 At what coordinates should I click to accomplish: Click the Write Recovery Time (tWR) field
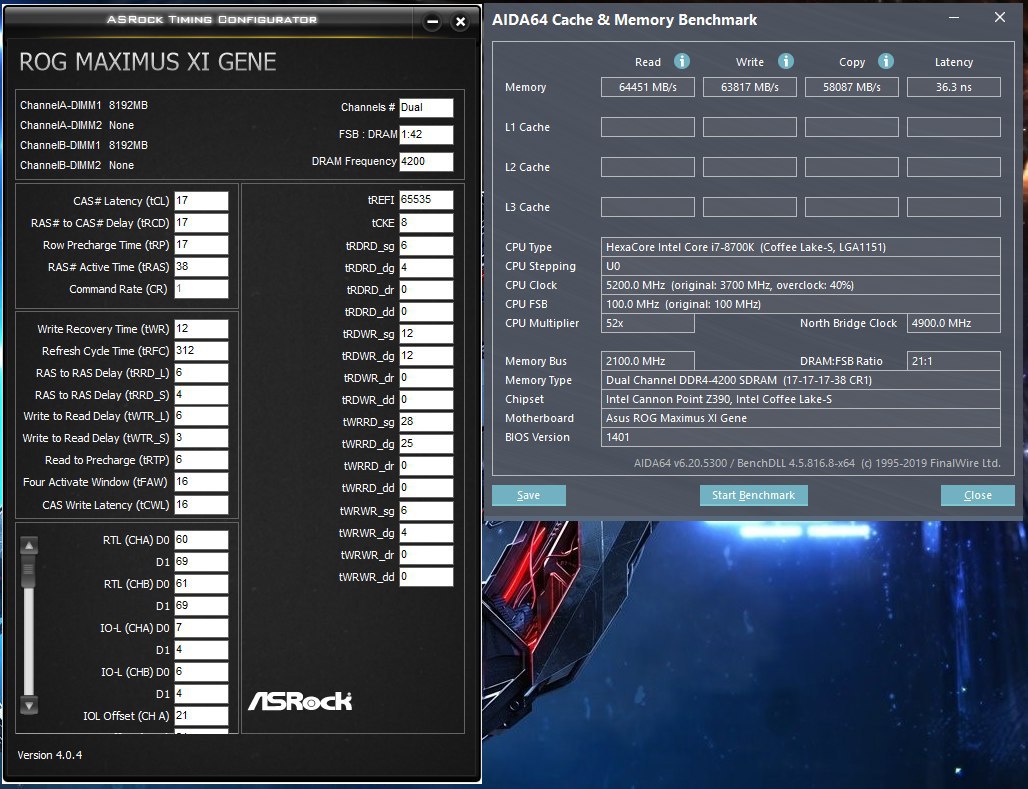pyautogui.click(x=201, y=329)
